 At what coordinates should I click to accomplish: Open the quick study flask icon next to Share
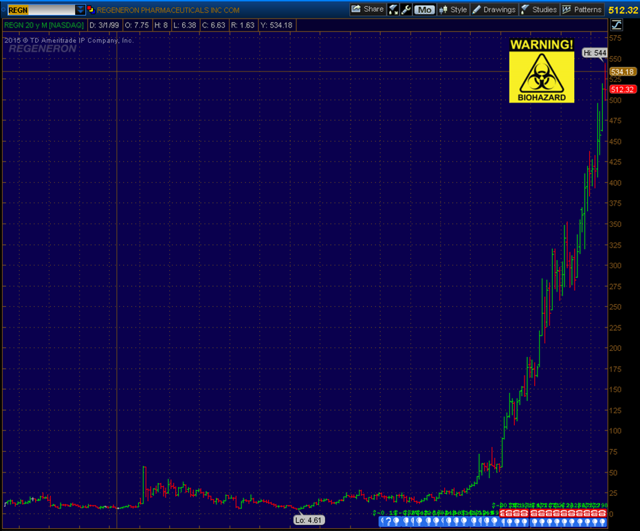[x=393, y=10]
